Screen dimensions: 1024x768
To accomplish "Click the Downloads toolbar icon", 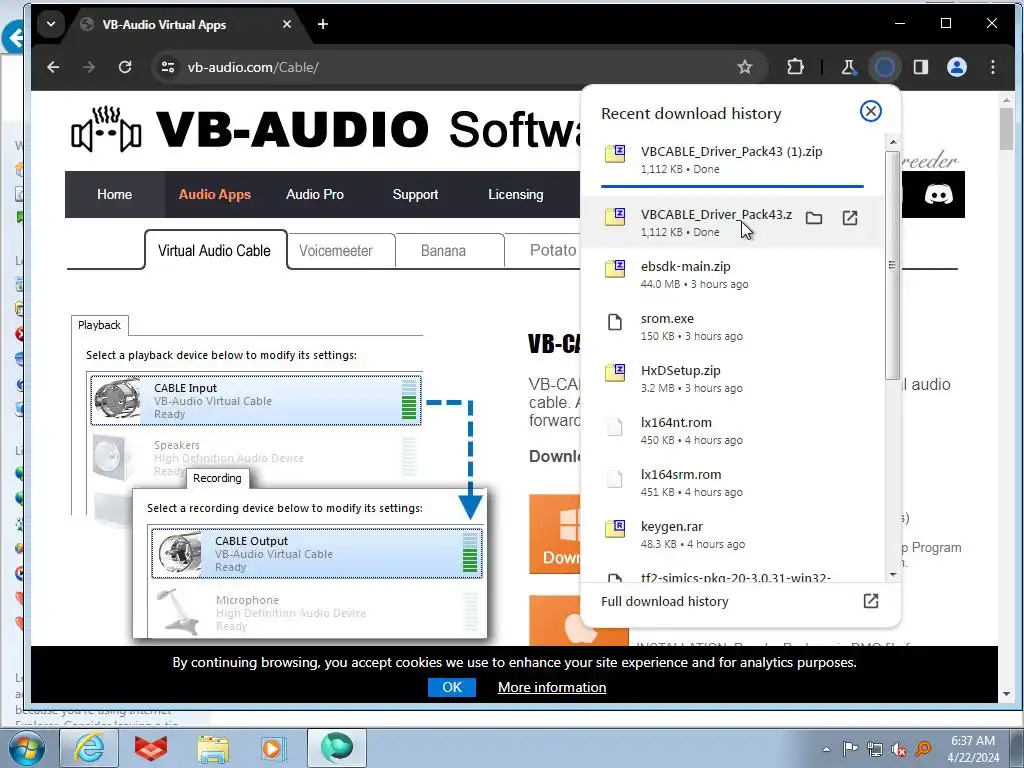I will pos(884,67).
